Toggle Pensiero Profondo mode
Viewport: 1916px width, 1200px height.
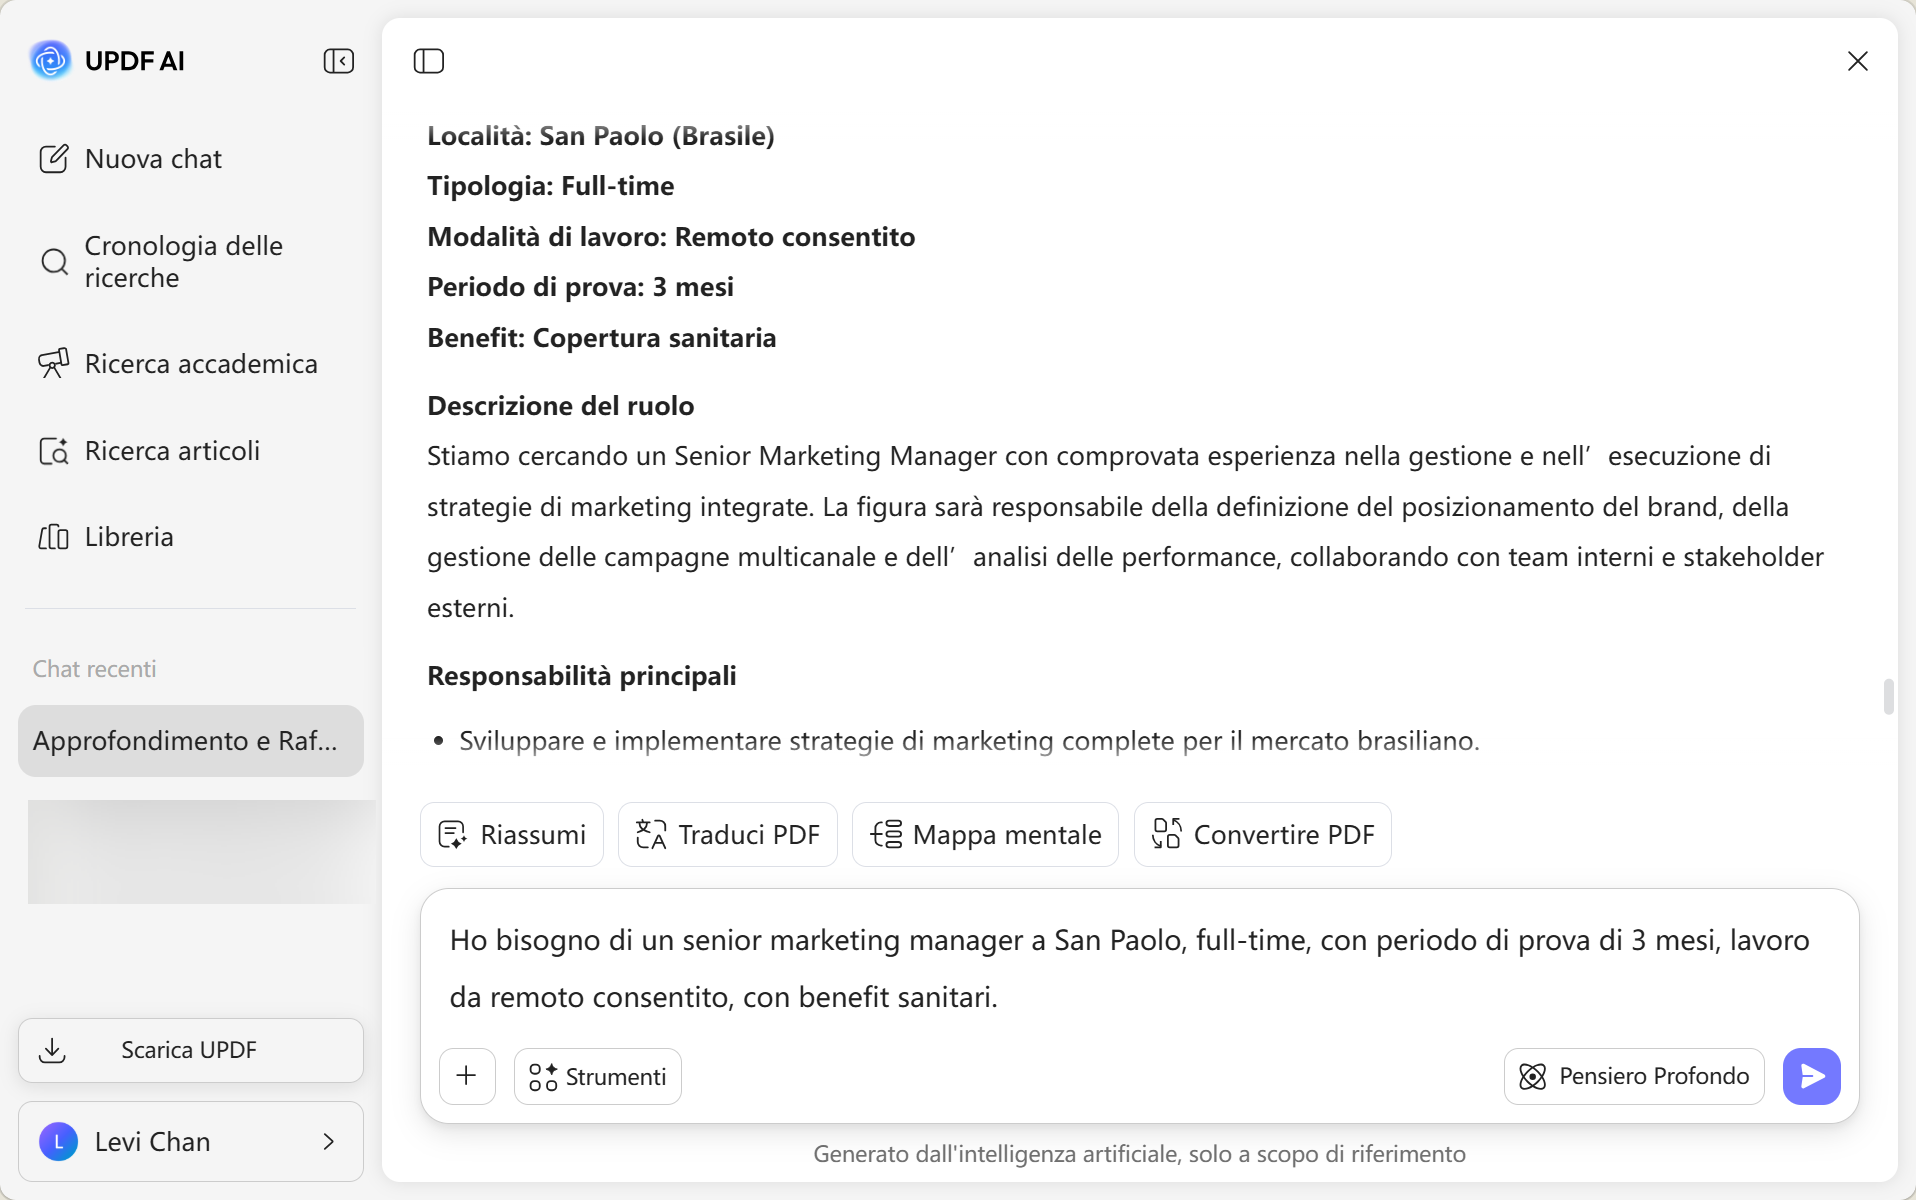1634,1076
